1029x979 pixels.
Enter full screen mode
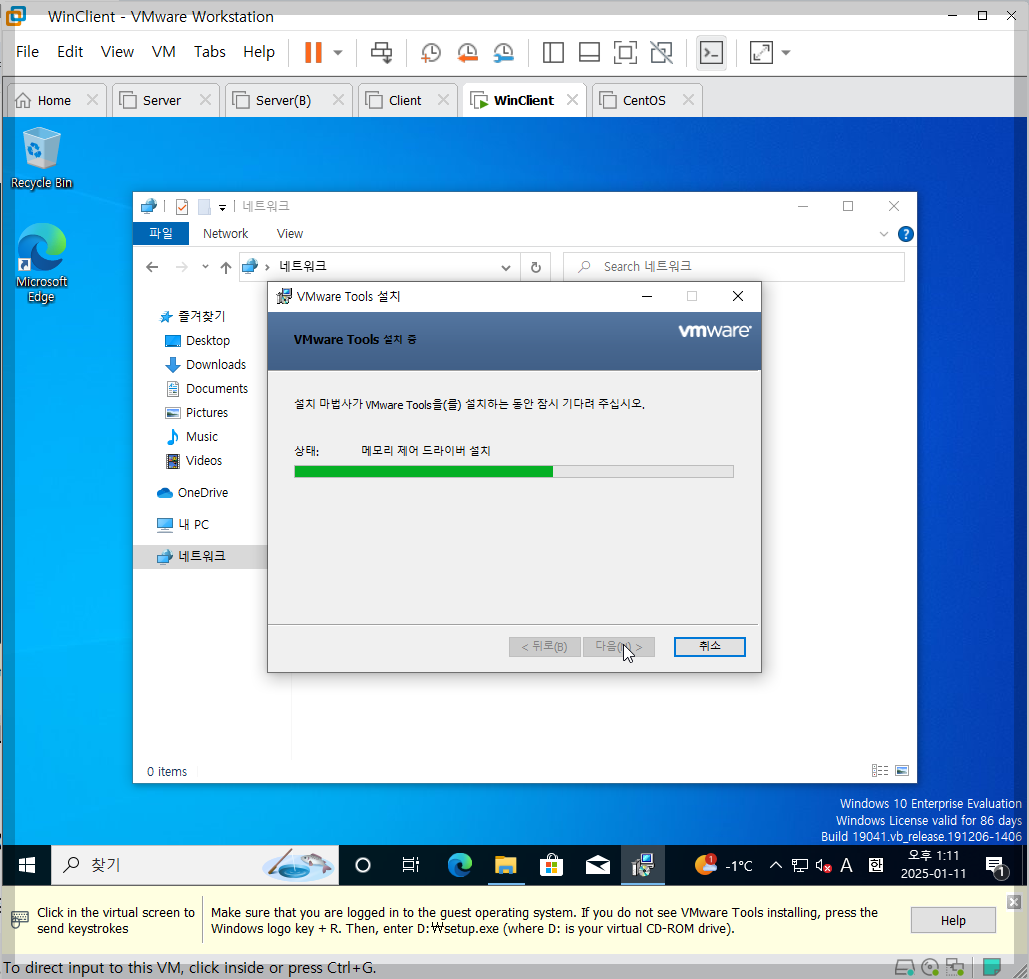coord(625,52)
